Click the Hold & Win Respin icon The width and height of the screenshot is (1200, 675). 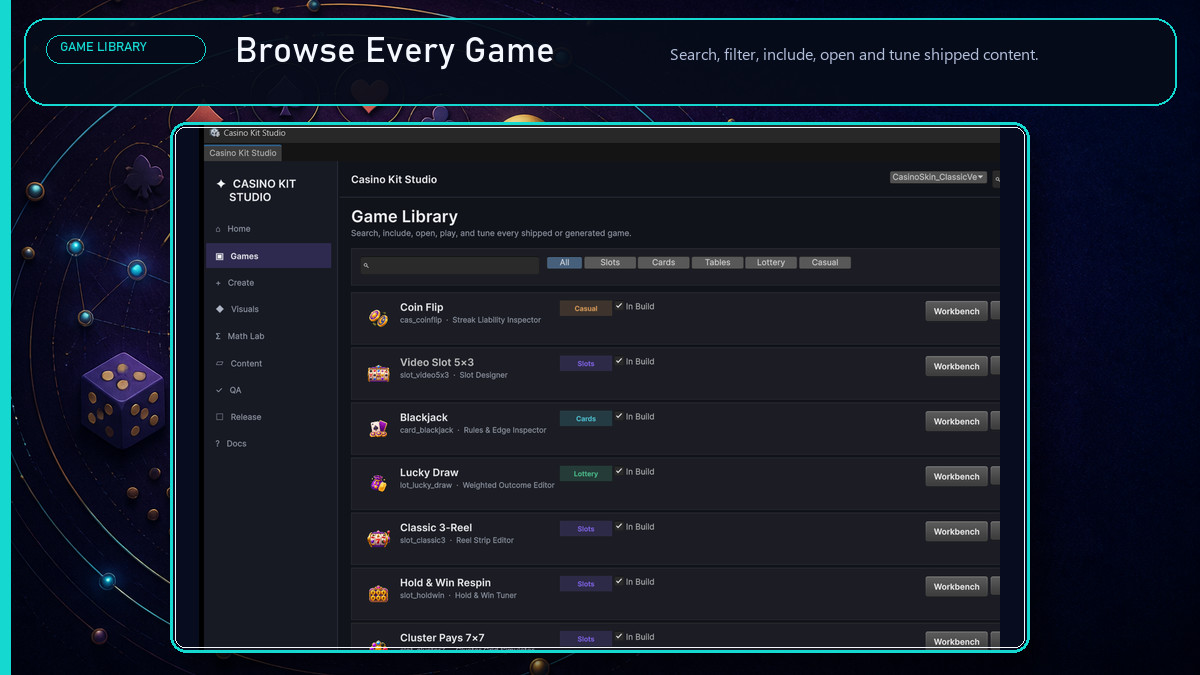click(378, 593)
